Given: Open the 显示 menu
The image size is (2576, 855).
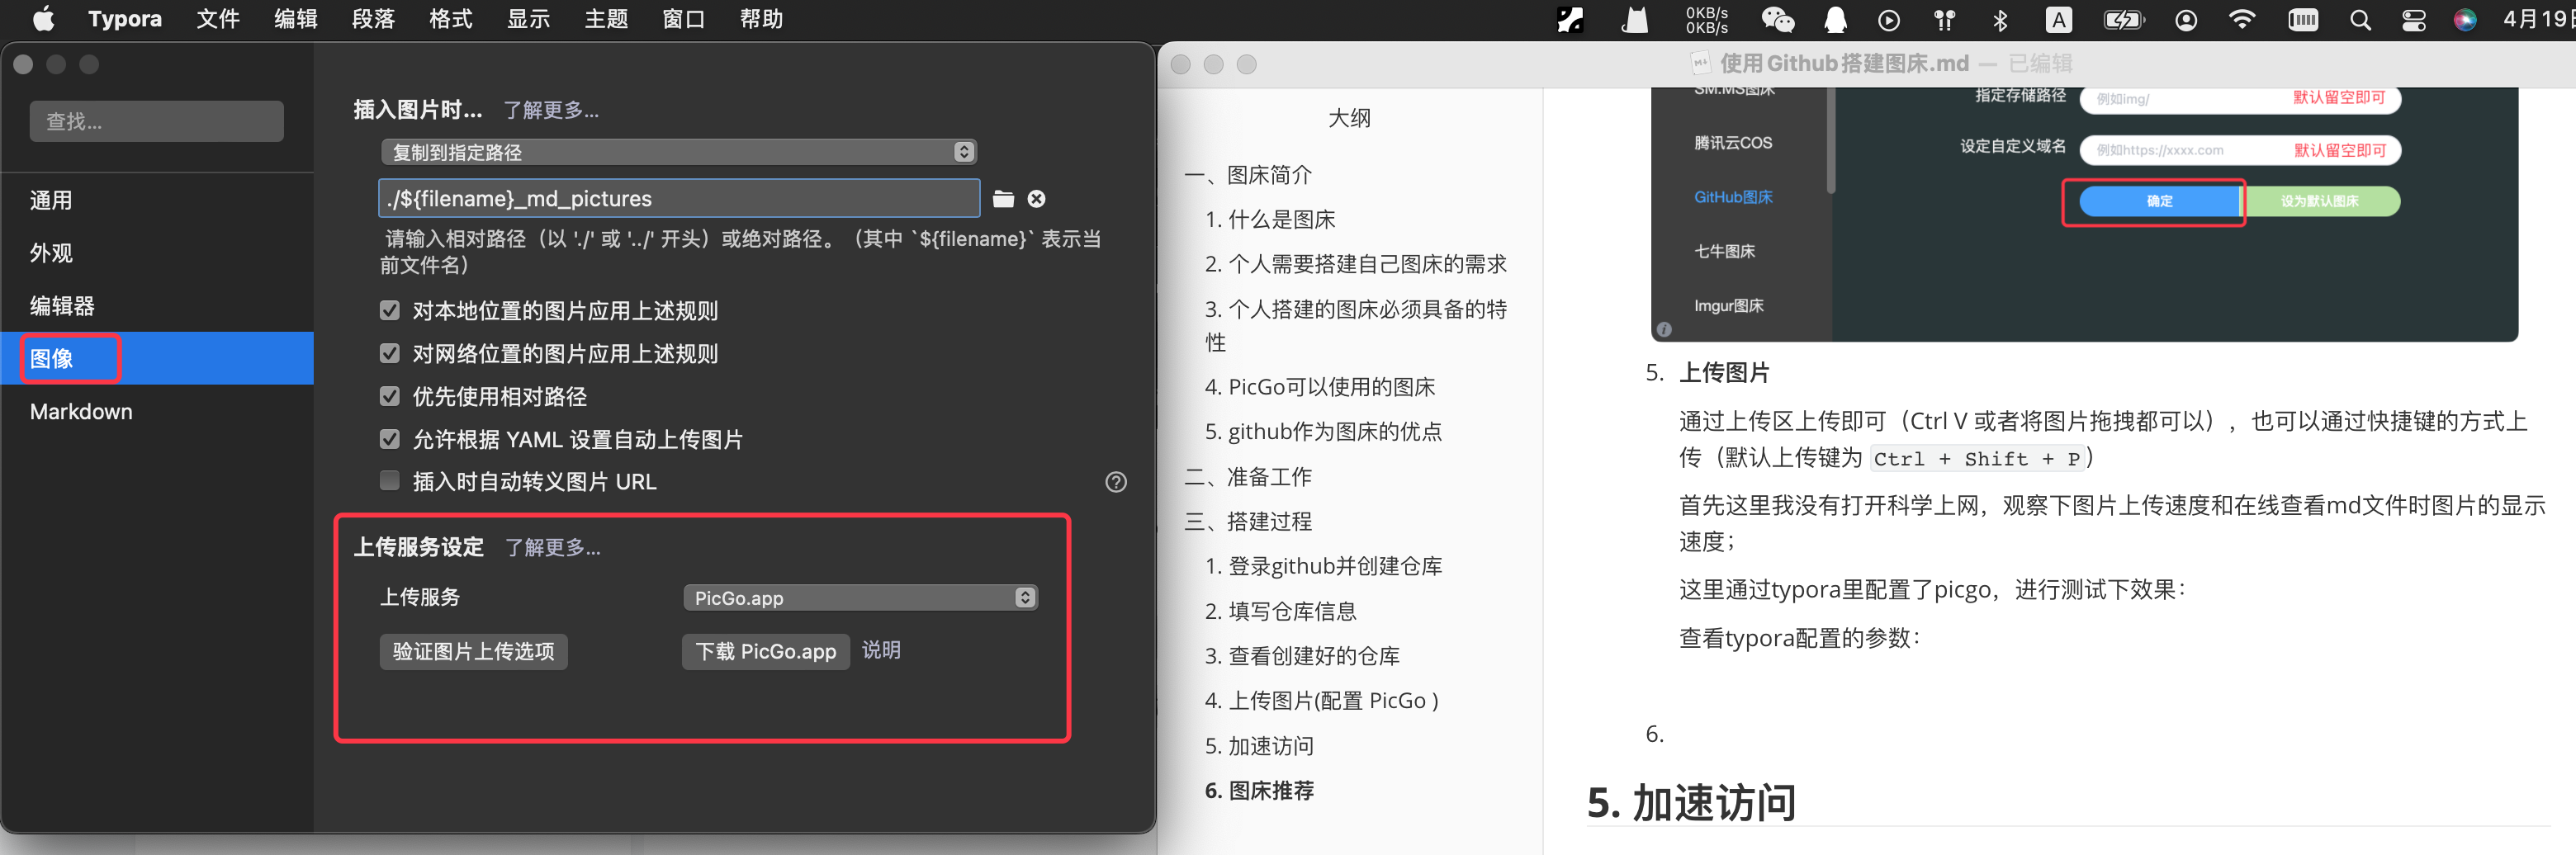Looking at the screenshot, I should [528, 19].
